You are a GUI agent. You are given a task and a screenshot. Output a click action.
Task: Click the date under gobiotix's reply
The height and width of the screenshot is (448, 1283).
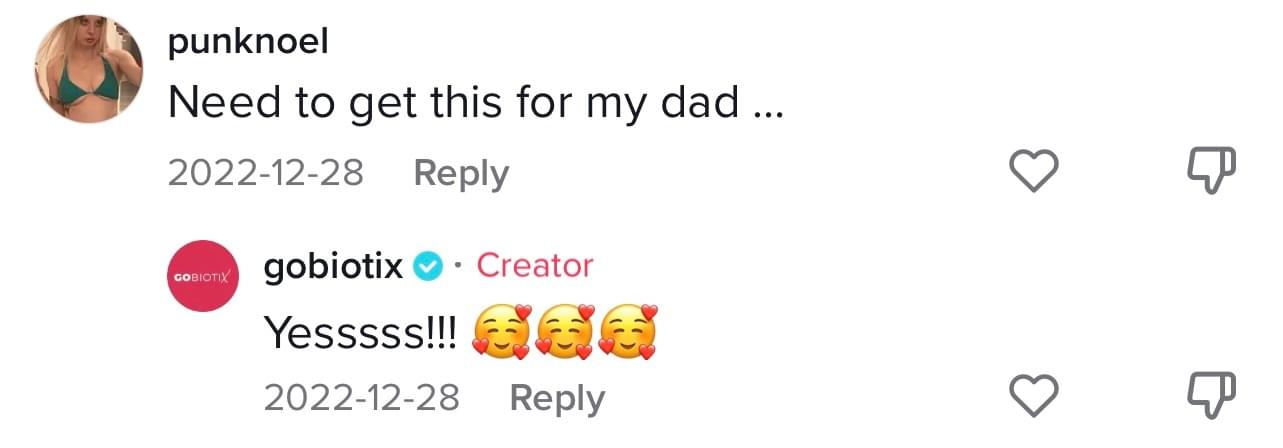click(x=361, y=398)
